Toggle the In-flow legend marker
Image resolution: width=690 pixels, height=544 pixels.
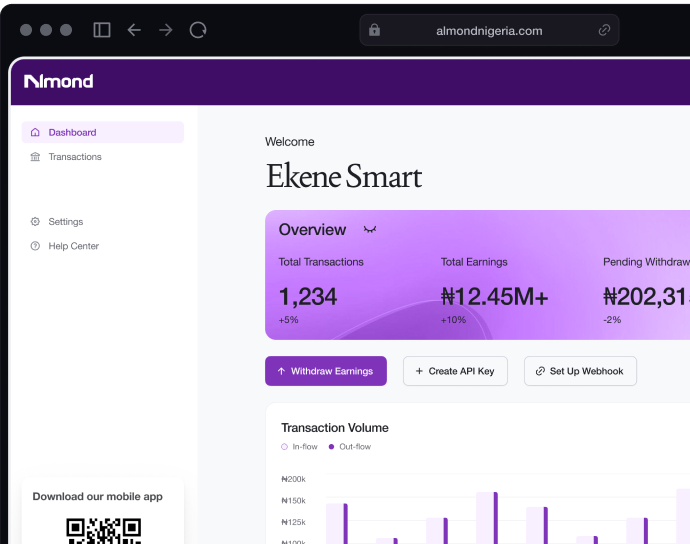[284, 447]
